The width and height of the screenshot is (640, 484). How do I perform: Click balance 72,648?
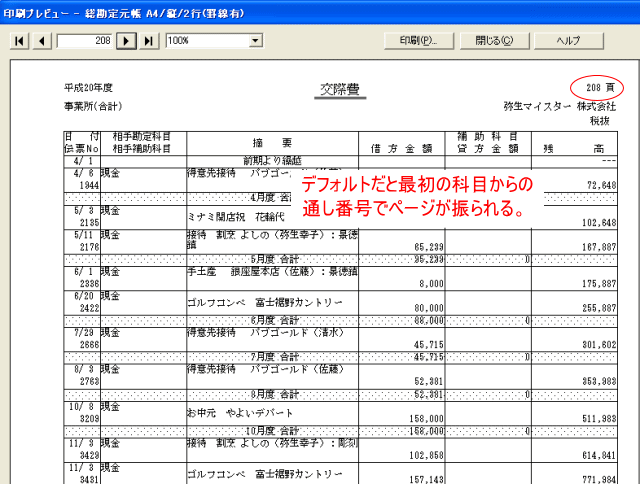pyautogui.click(x=602, y=186)
